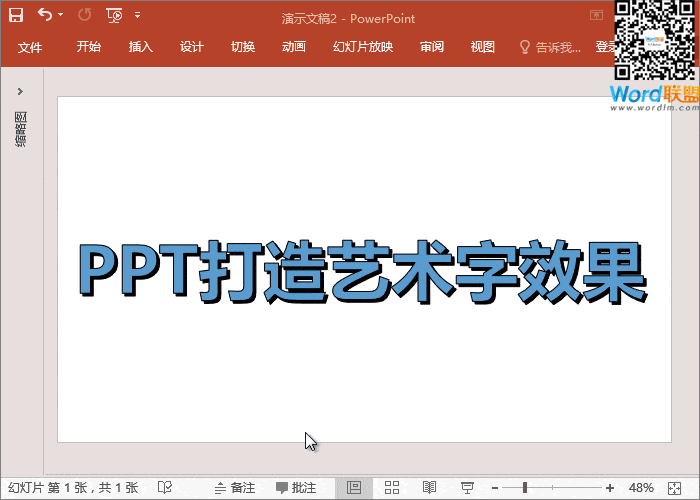Open the 插入 (Insert) ribbon tab

click(141, 47)
